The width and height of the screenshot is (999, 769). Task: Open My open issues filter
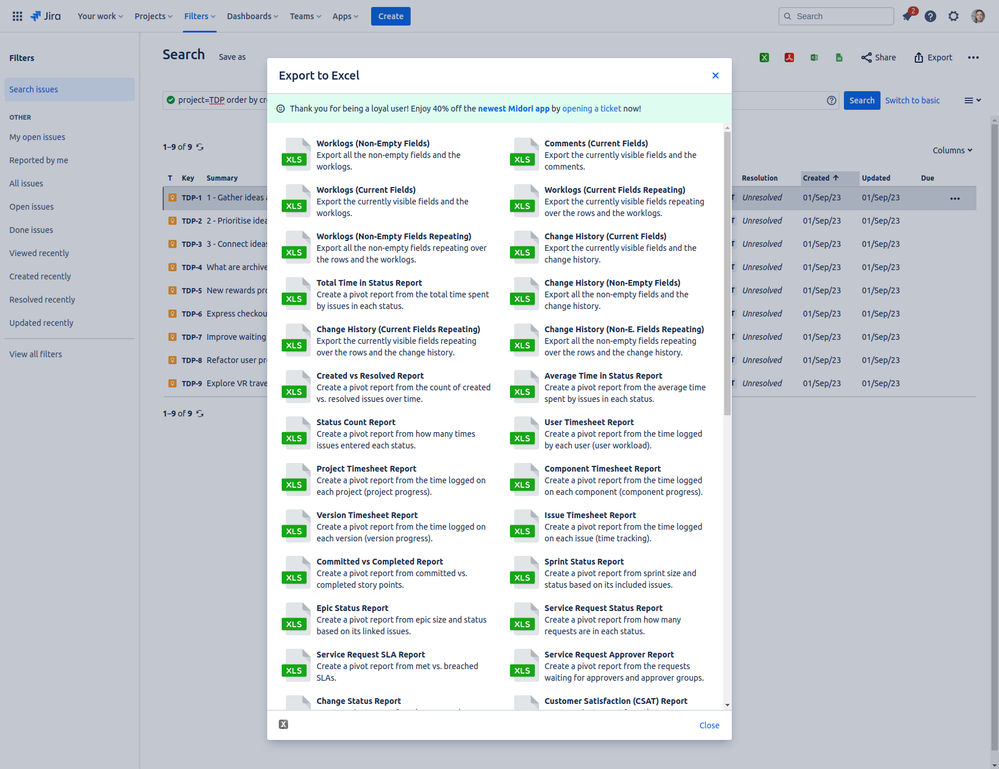[37, 137]
